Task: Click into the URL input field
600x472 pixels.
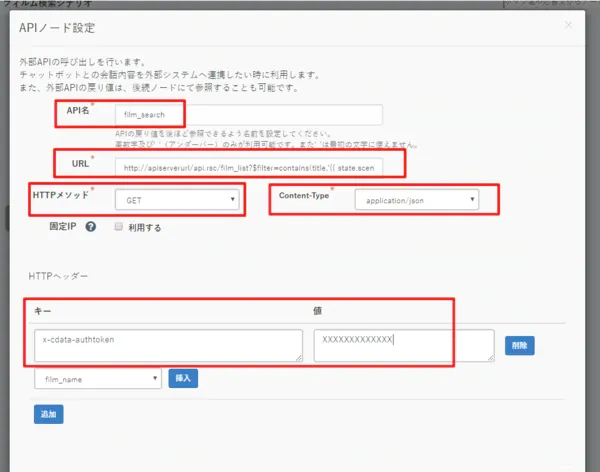Action: coord(248,169)
